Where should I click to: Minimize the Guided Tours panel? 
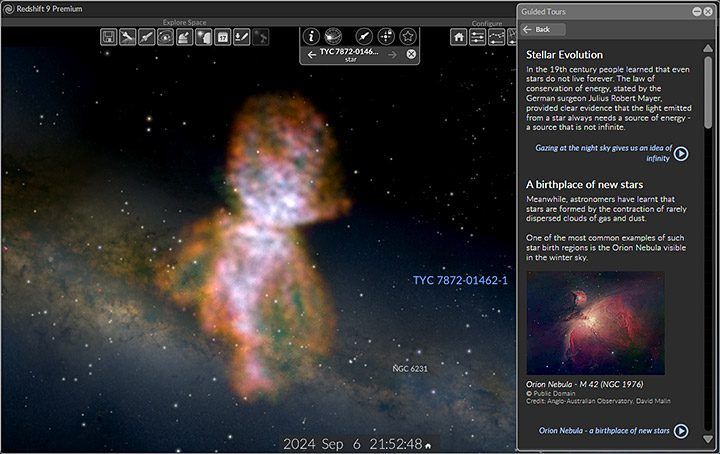(697, 12)
